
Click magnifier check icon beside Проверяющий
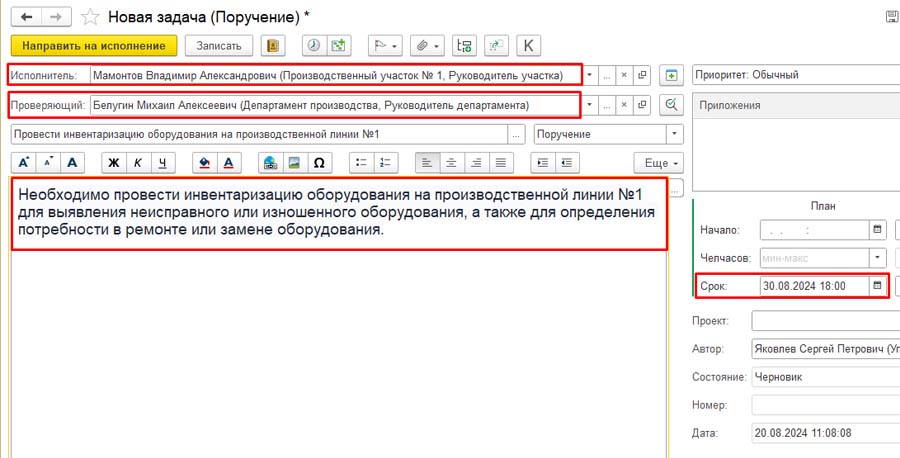point(671,105)
